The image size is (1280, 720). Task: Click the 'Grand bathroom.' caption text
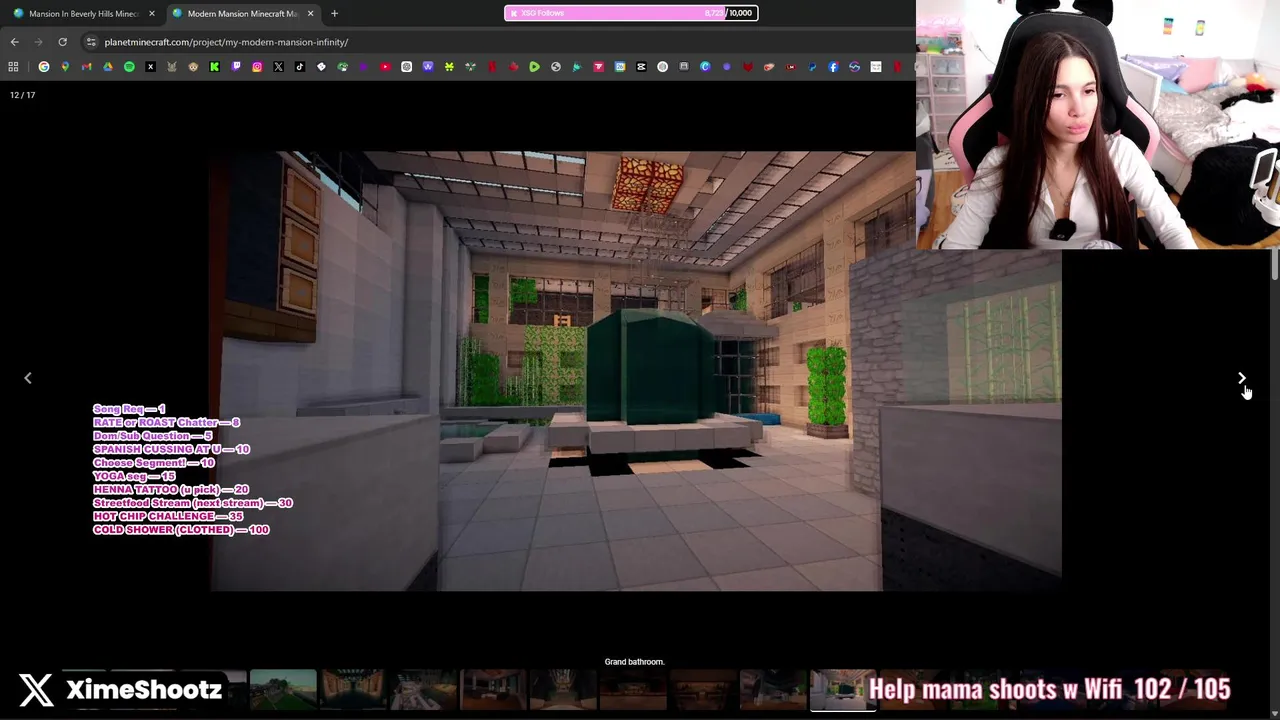(x=634, y=662)
